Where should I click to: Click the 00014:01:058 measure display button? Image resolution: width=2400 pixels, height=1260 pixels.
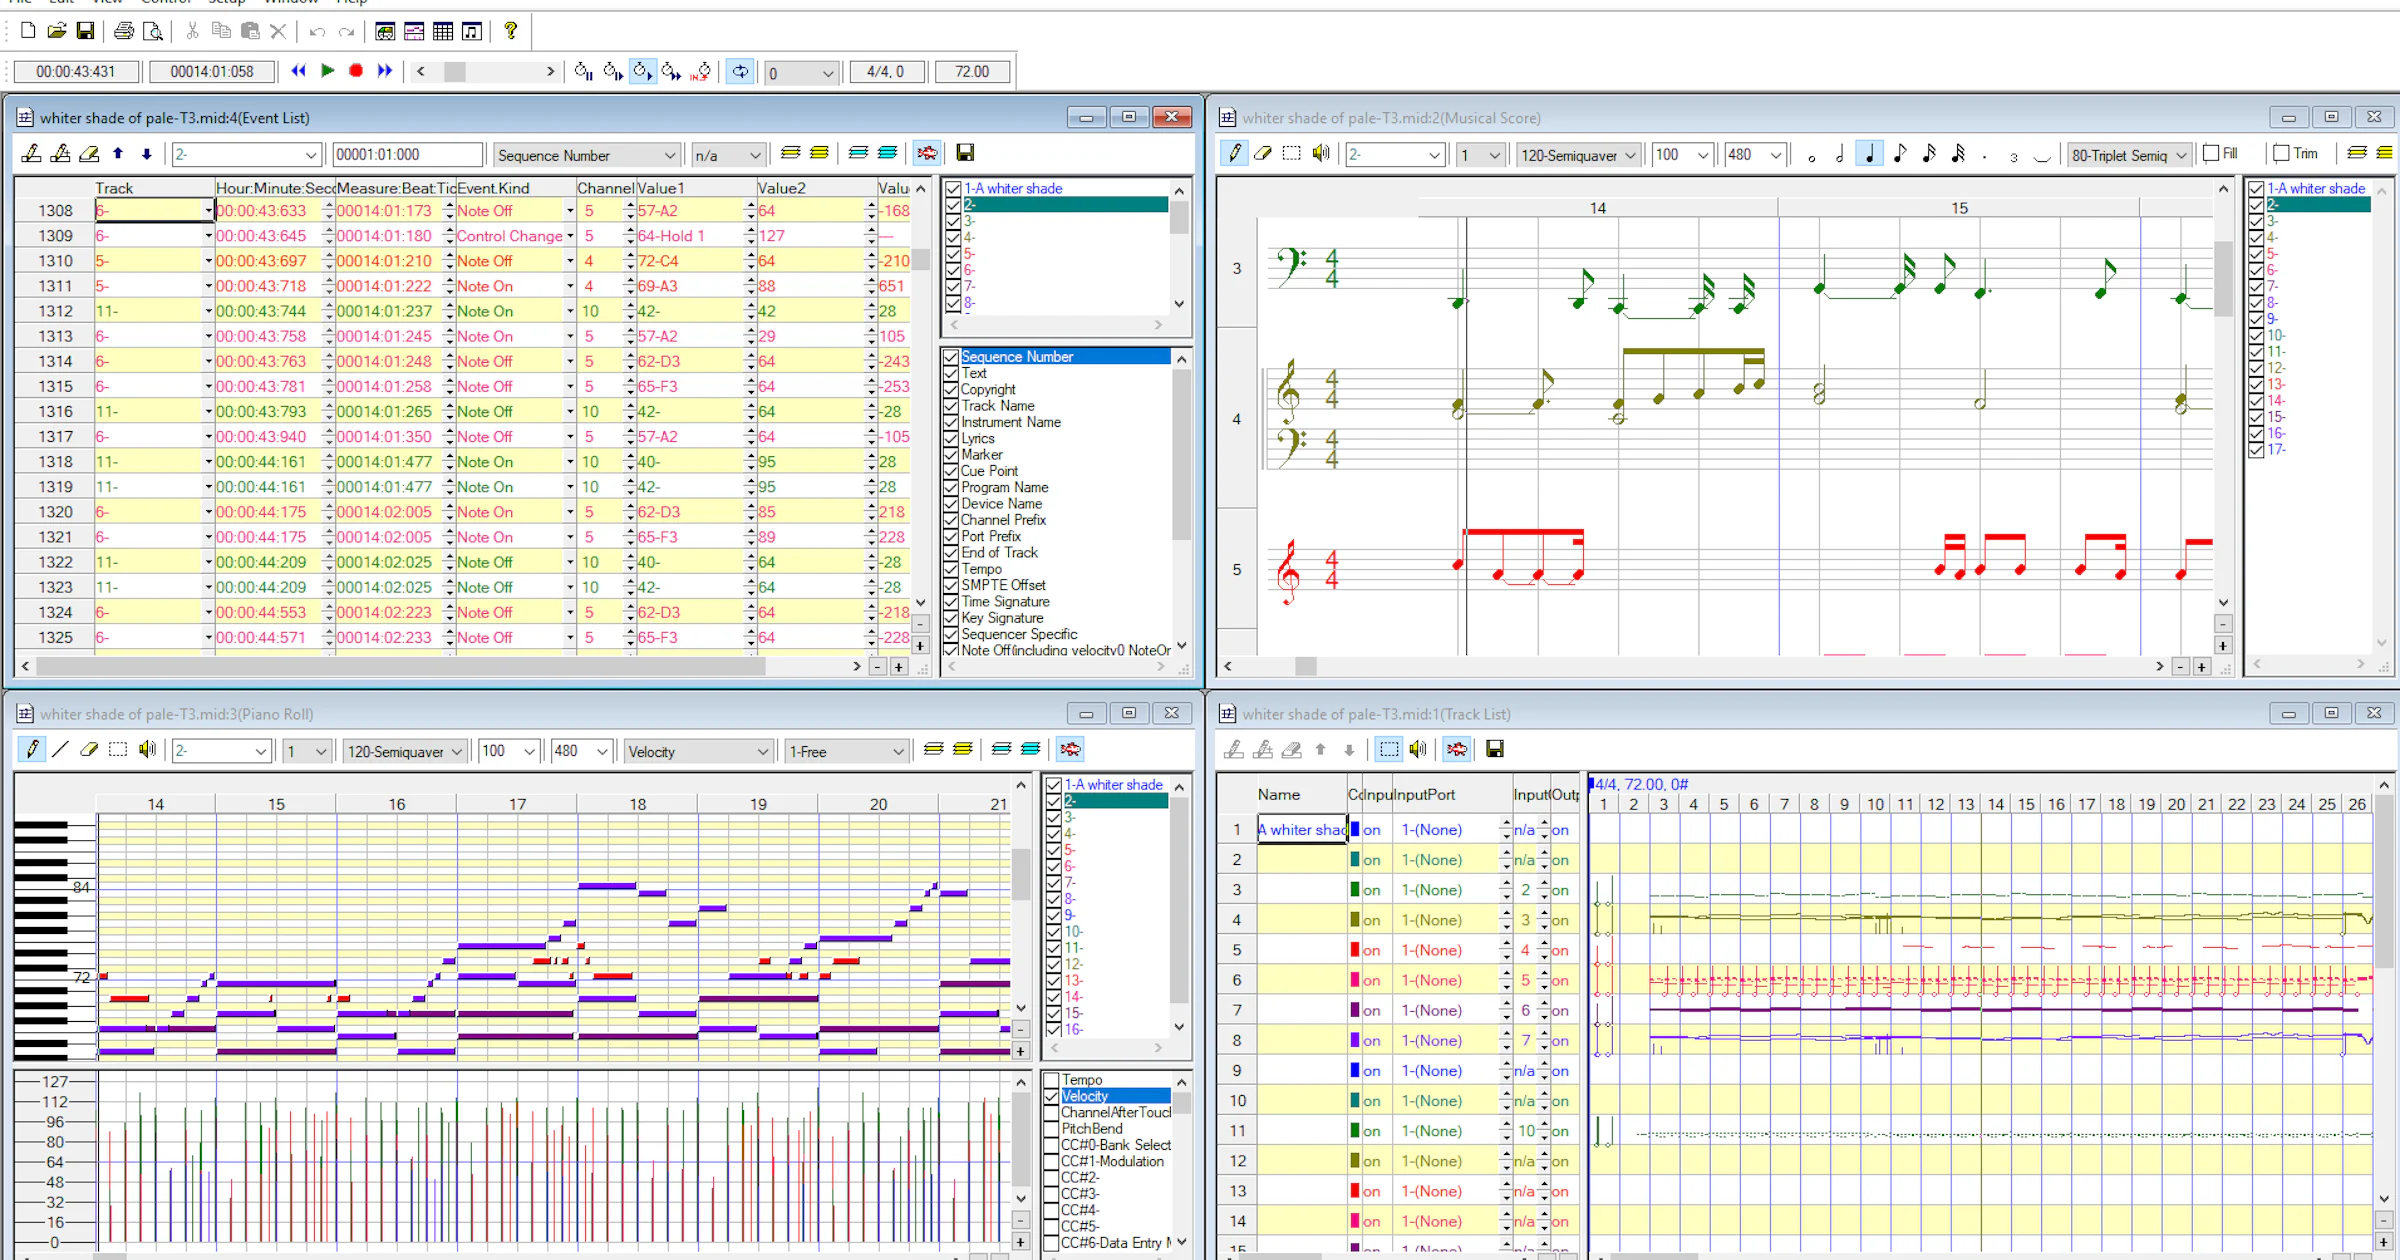[212, 72]
